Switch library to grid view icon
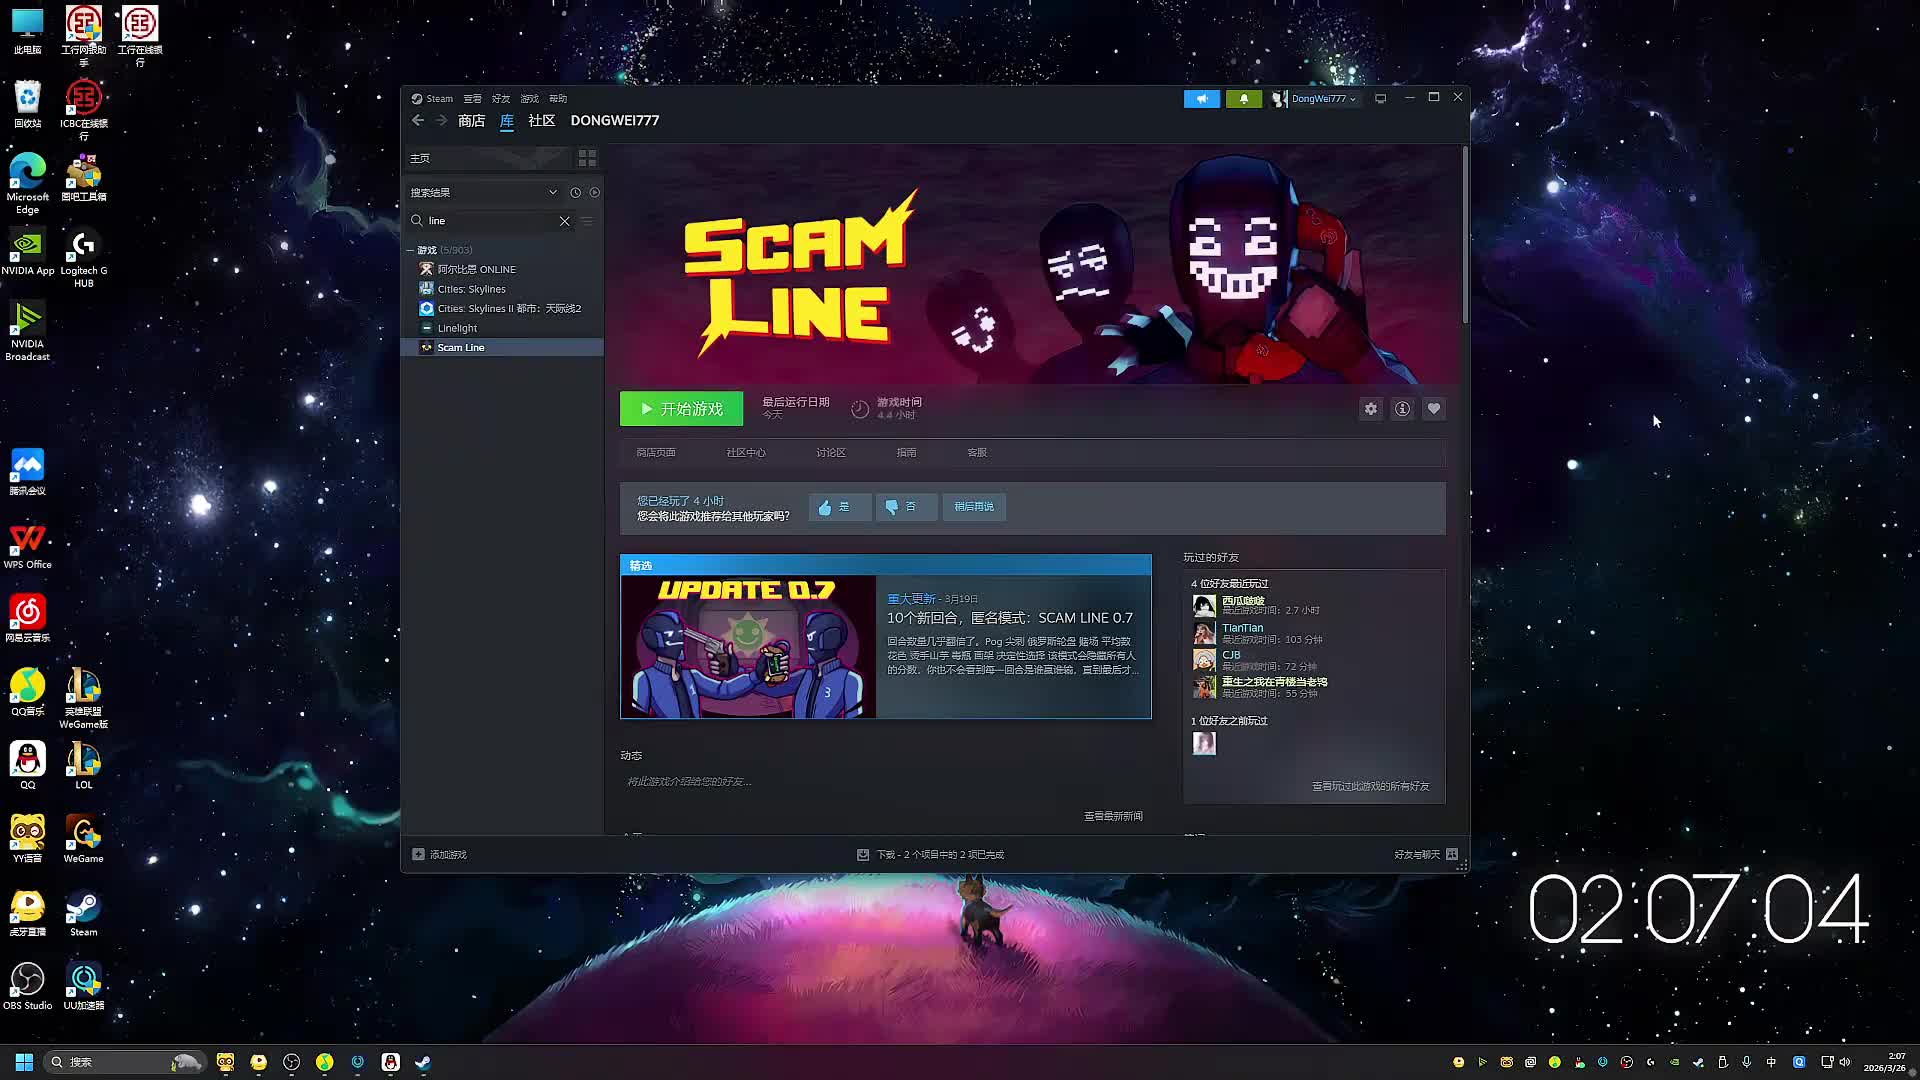 pyautogui.click(x=587, y=158)
